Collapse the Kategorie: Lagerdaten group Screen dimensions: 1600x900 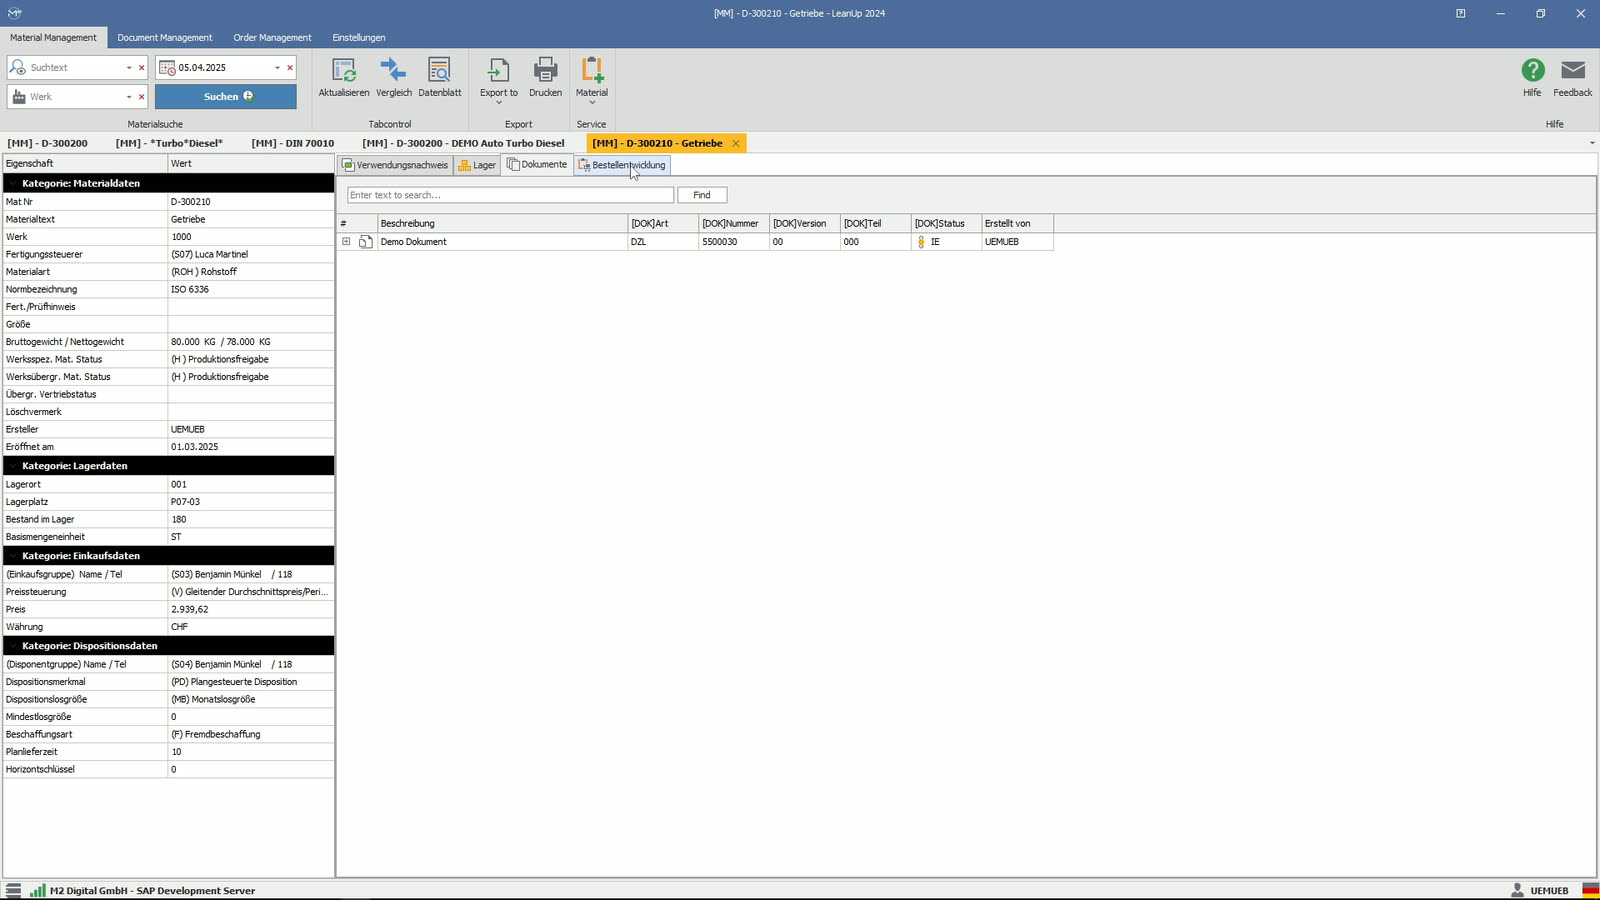click(x=12, y=466)
